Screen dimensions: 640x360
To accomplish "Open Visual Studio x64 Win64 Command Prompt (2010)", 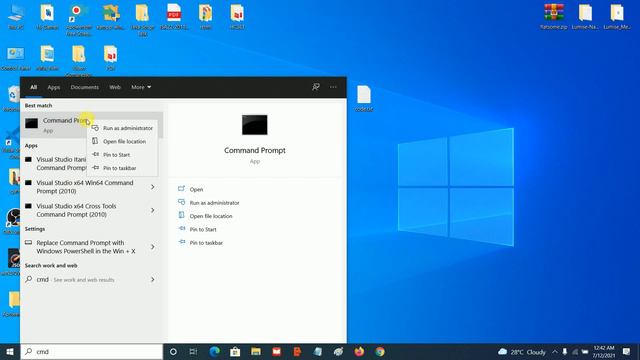I will coord(84,187).
